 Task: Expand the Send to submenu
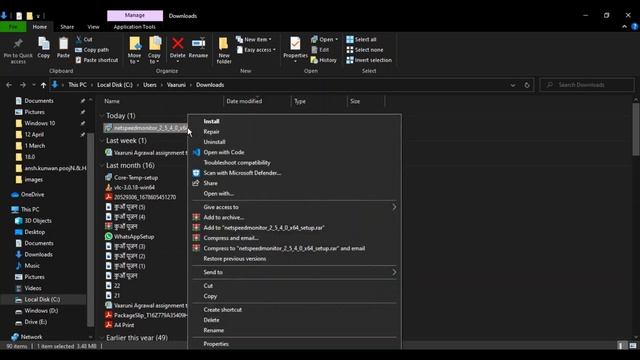[294, 272]
